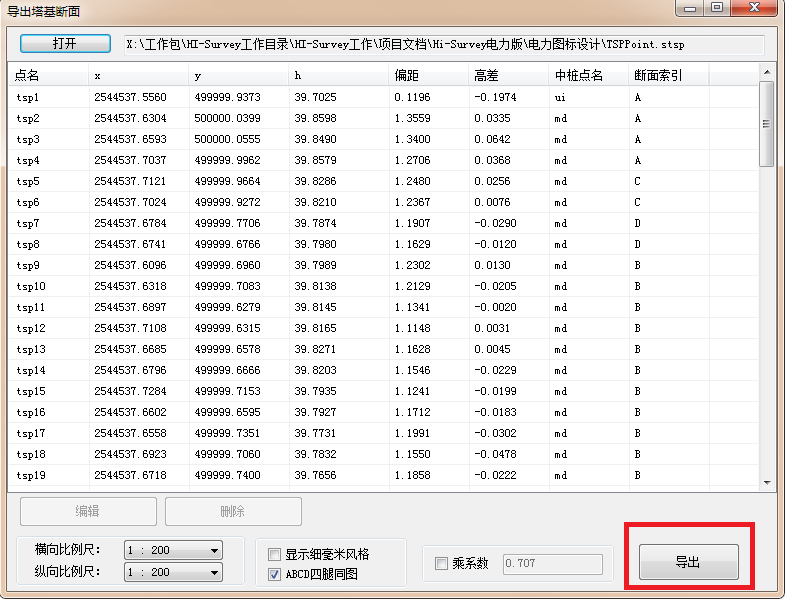Screen dimensions: 785x599
Task: Click 高差 value -0.0205
Action: click(x=495, y=286)
